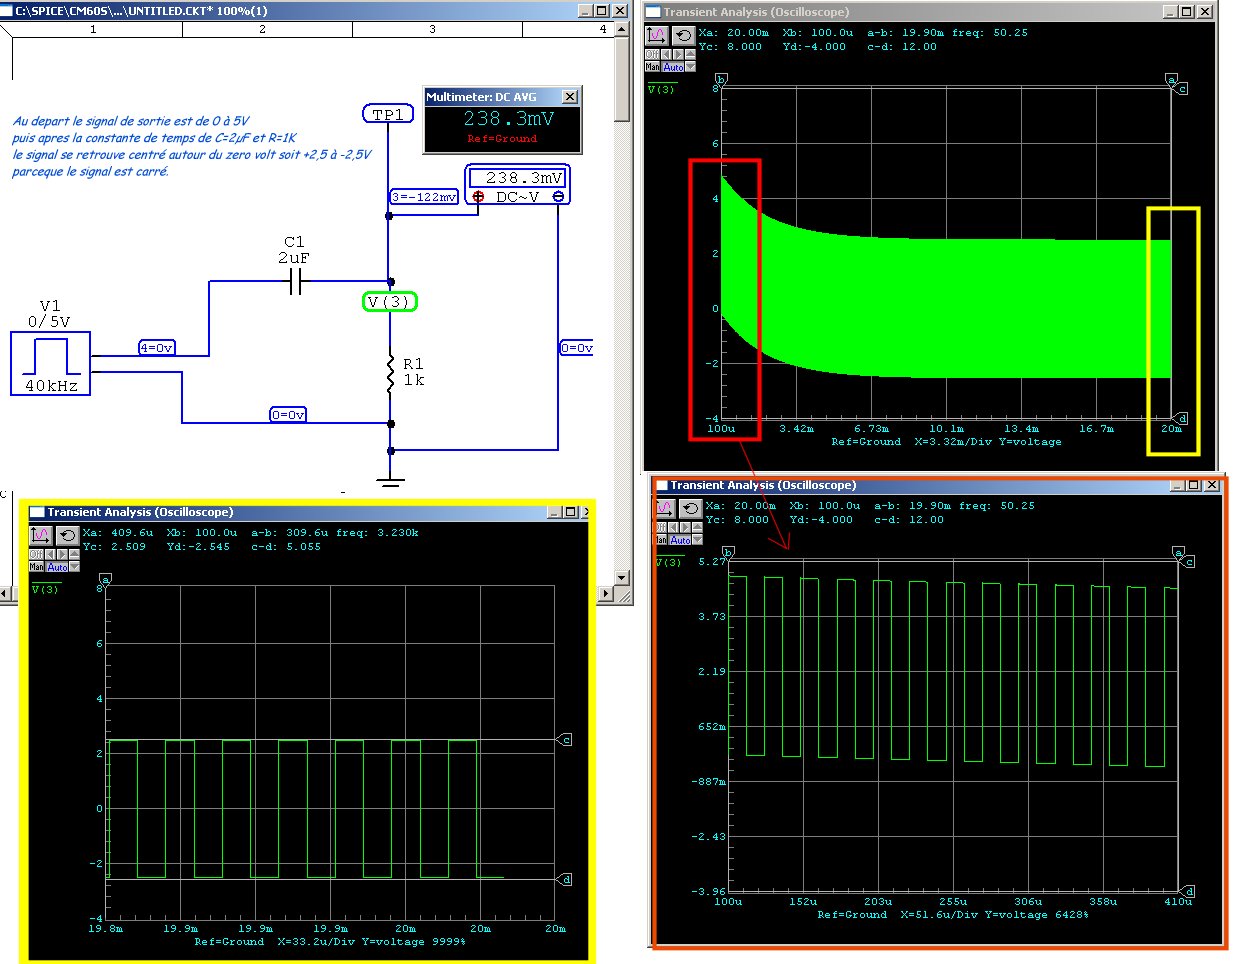Viewport: 1236px width, 964px height.
Task: Select the C1 2uF capacitor symbol
Action: point(295,284)
